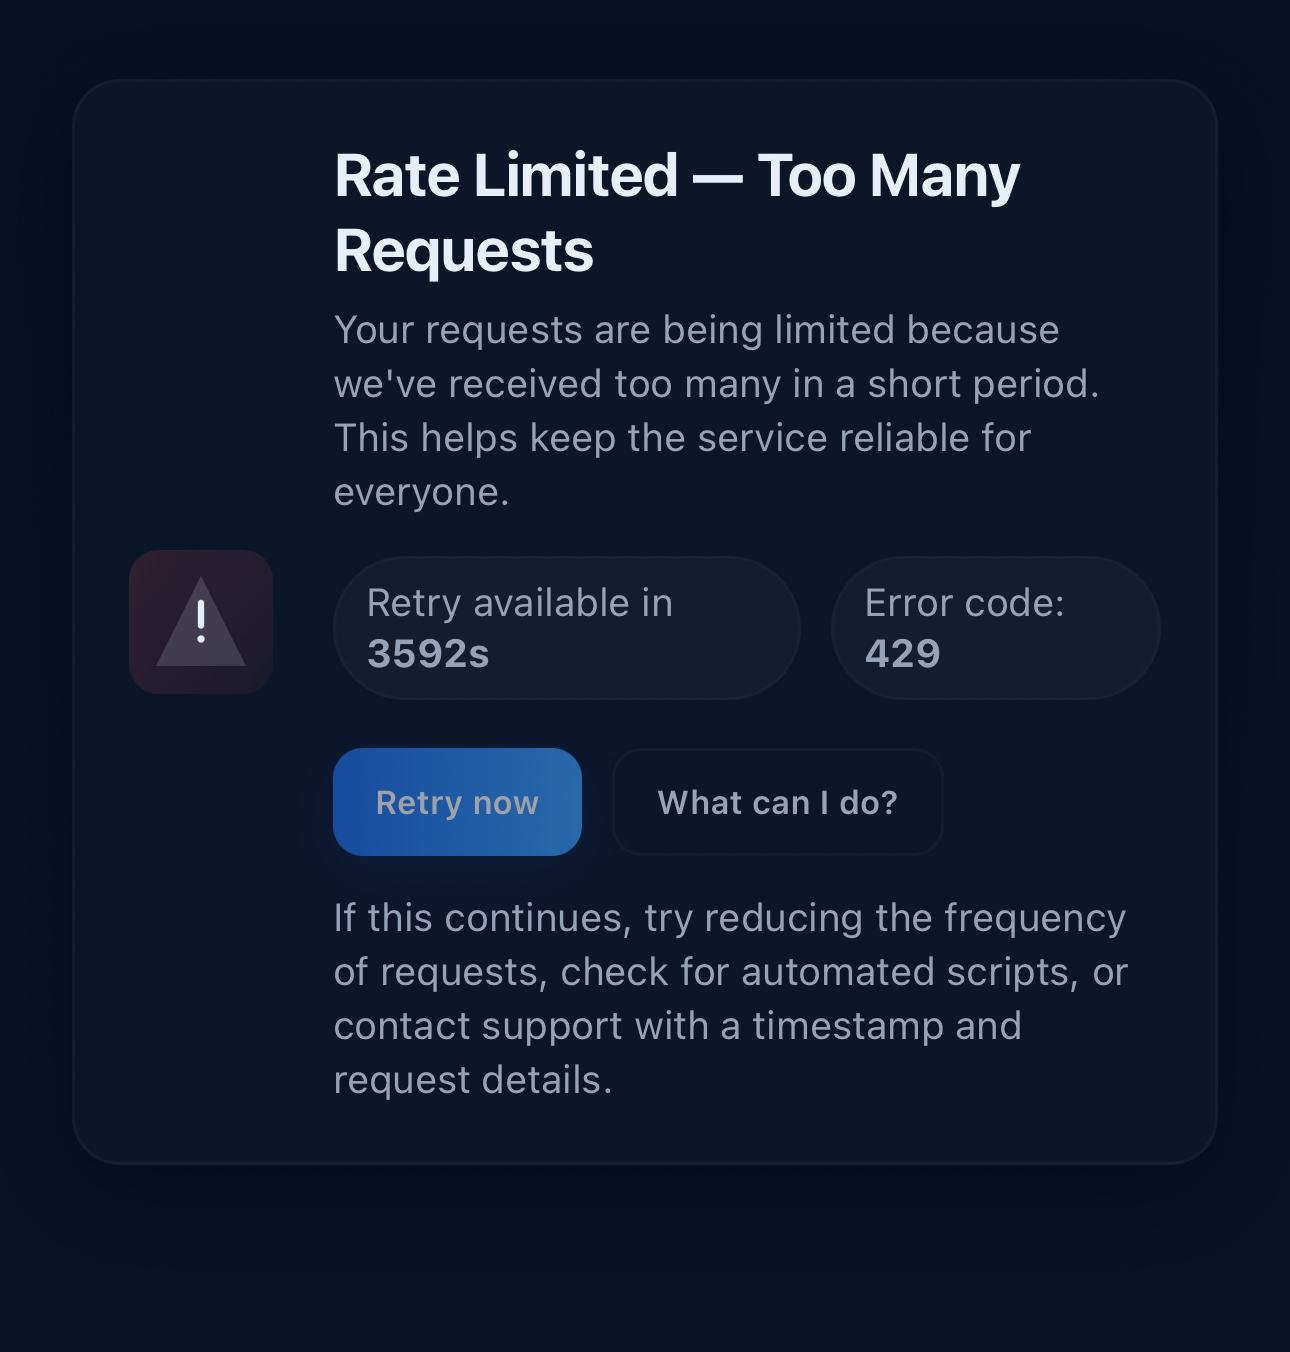The height and width of the screenshot is (1352, 1290).
Task: Click "This helps keep the service reliable" text
Action: click(682, 438)
